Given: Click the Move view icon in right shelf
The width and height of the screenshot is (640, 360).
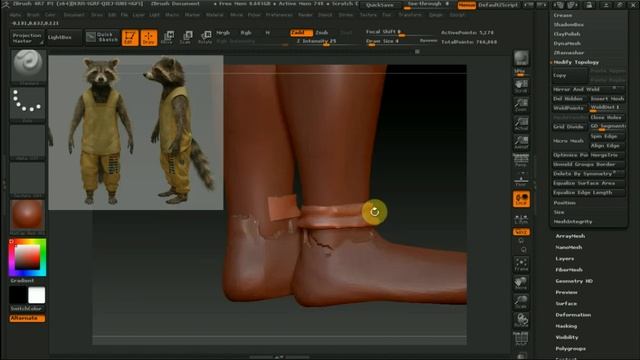Looking at the screenshot, I should 521,283.
